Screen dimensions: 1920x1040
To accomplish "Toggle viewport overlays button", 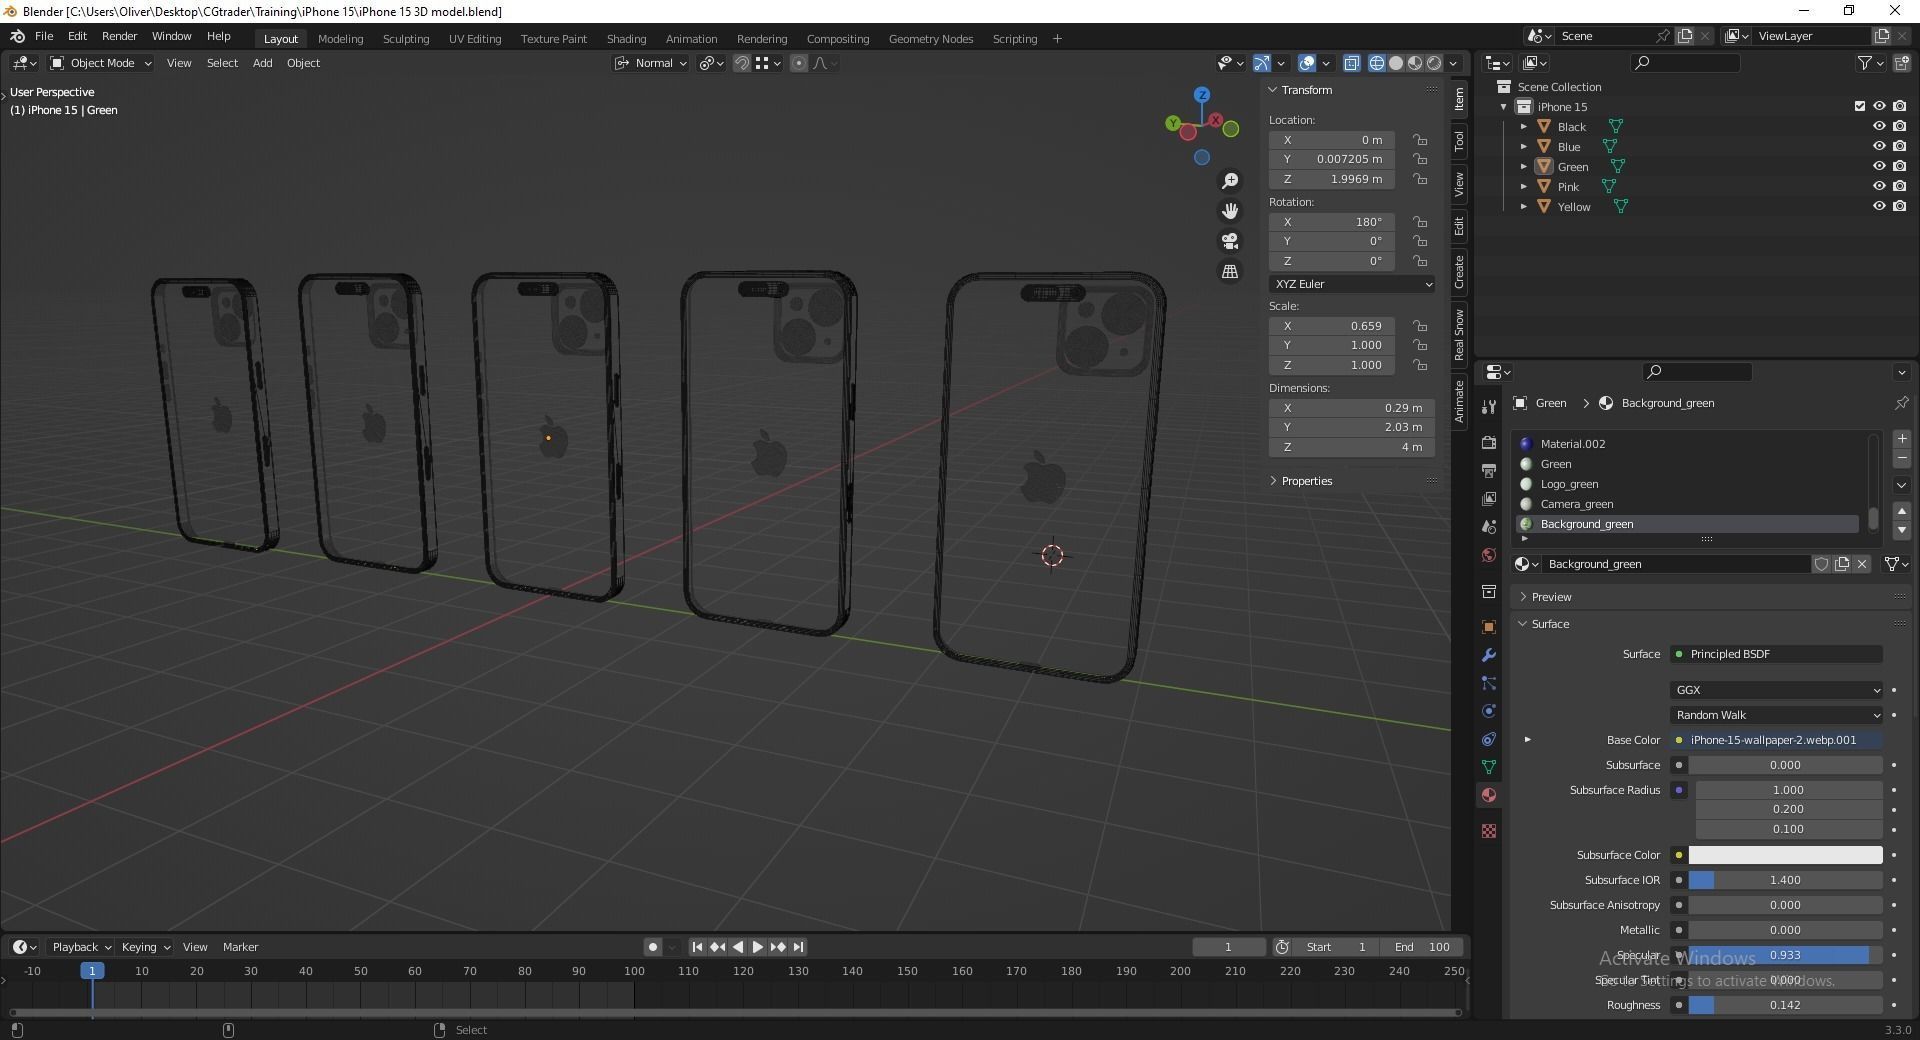I will pos(1307,63).
